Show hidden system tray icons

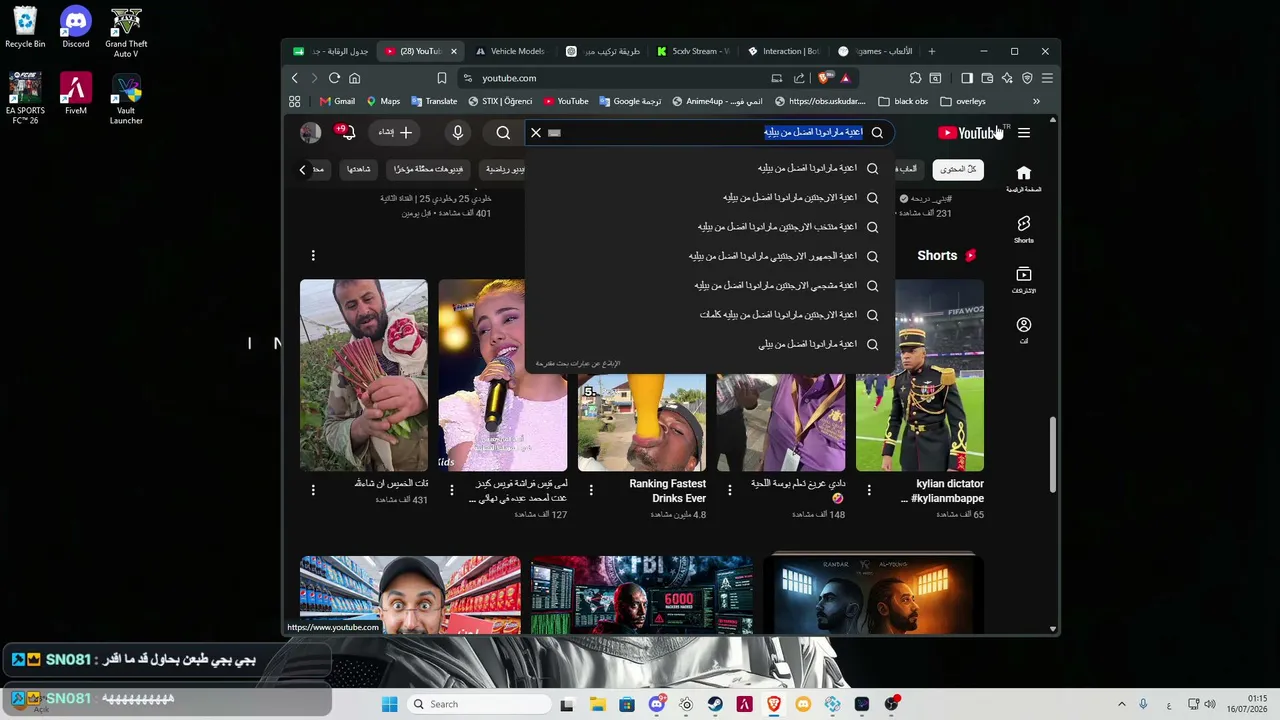coord(1121,704)
